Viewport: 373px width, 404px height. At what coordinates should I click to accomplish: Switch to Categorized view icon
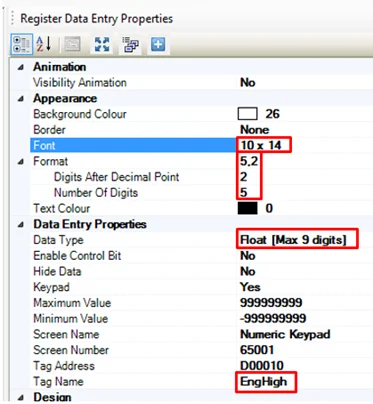(x=22, y=44)
